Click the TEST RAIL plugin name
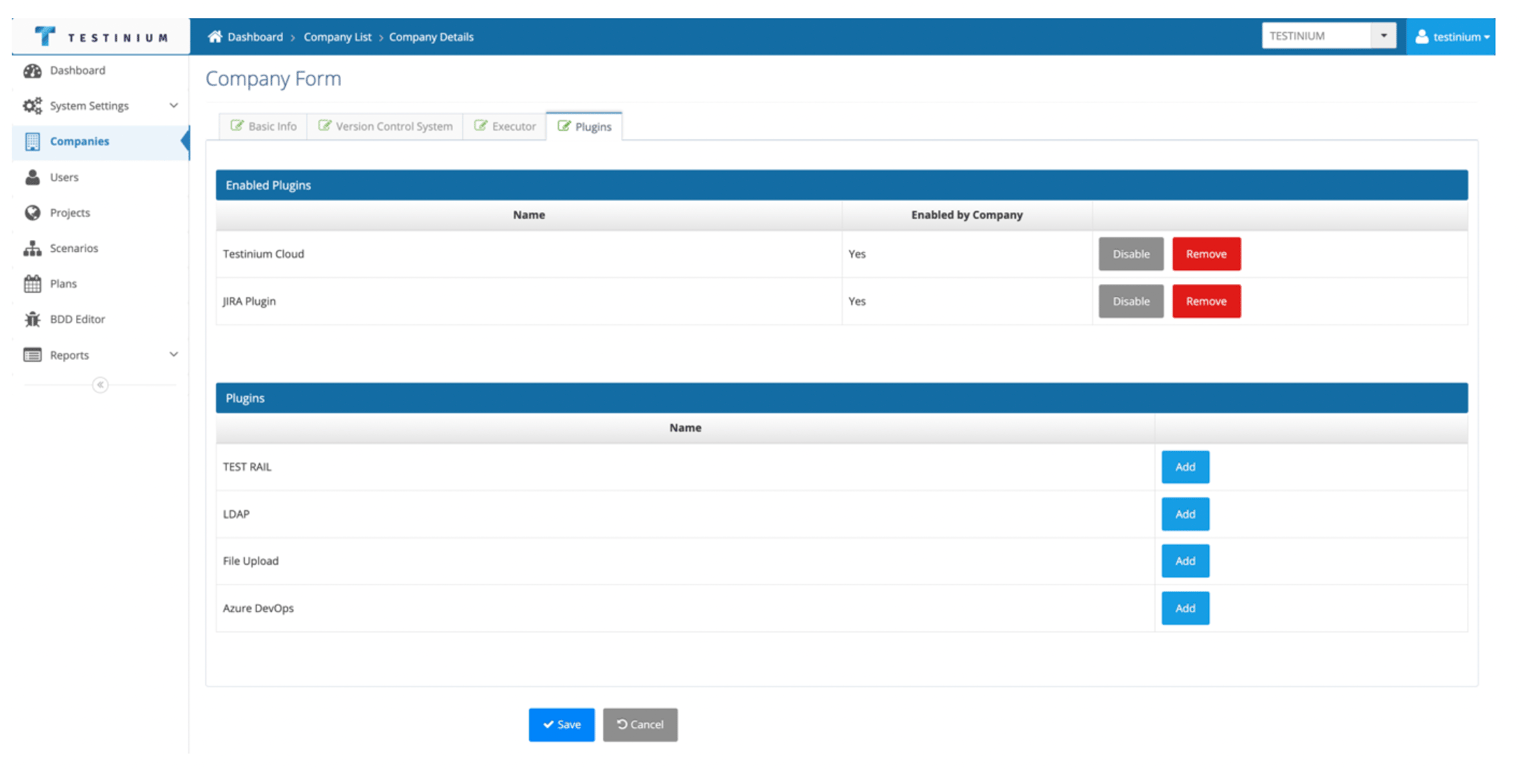 247,467
